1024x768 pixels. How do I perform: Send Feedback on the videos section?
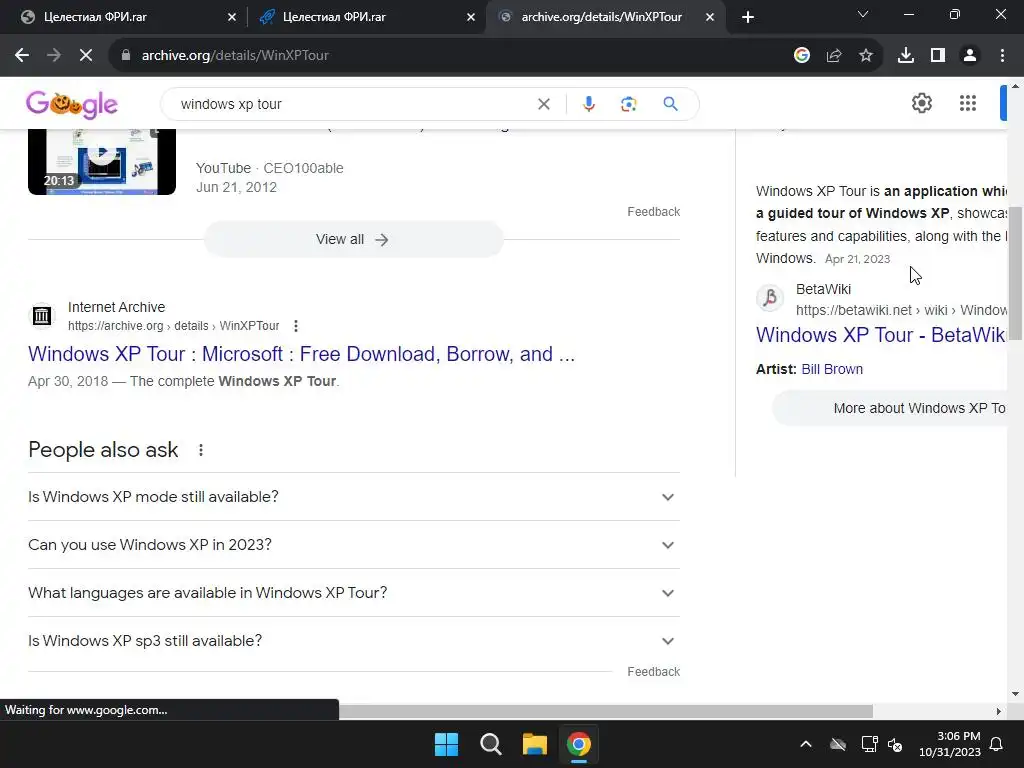(x=653, y=212)
